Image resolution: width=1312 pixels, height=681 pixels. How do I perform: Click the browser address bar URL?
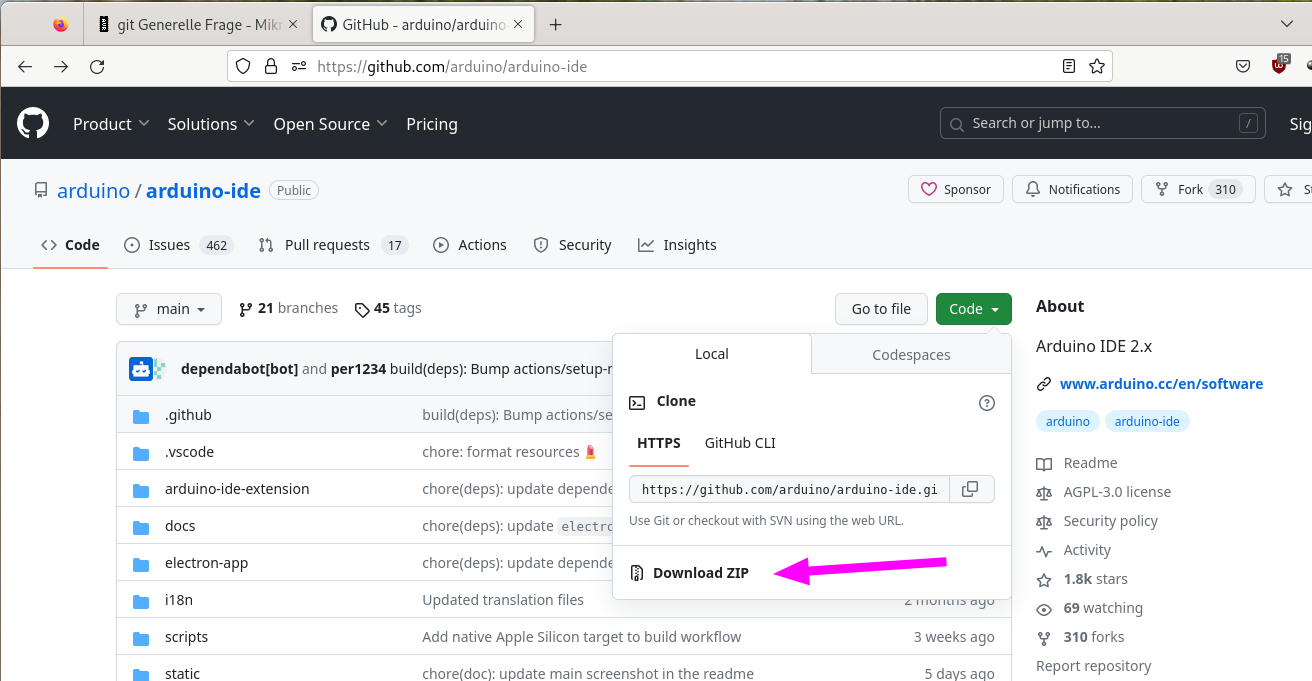pos(452,67)
